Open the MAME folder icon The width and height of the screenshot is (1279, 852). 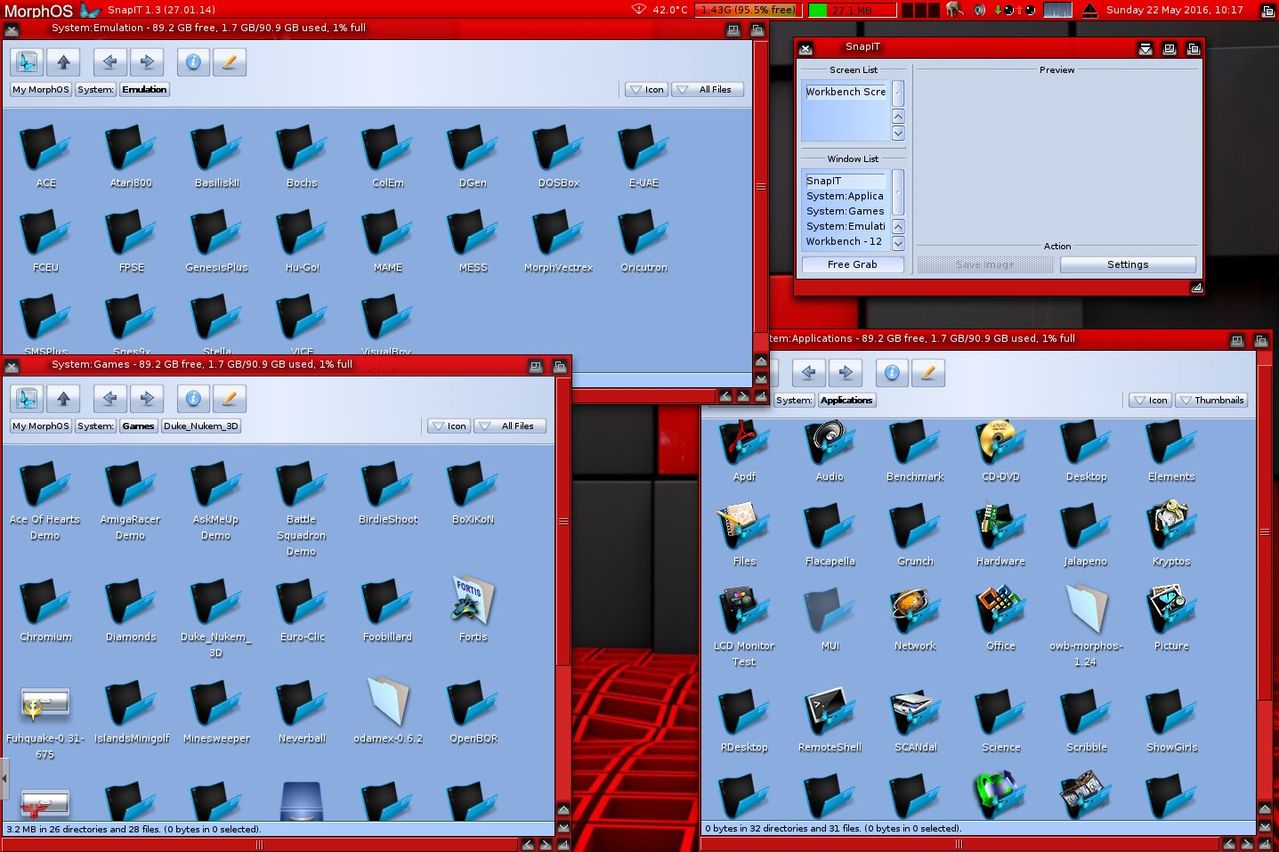click(x=387, y=235)
